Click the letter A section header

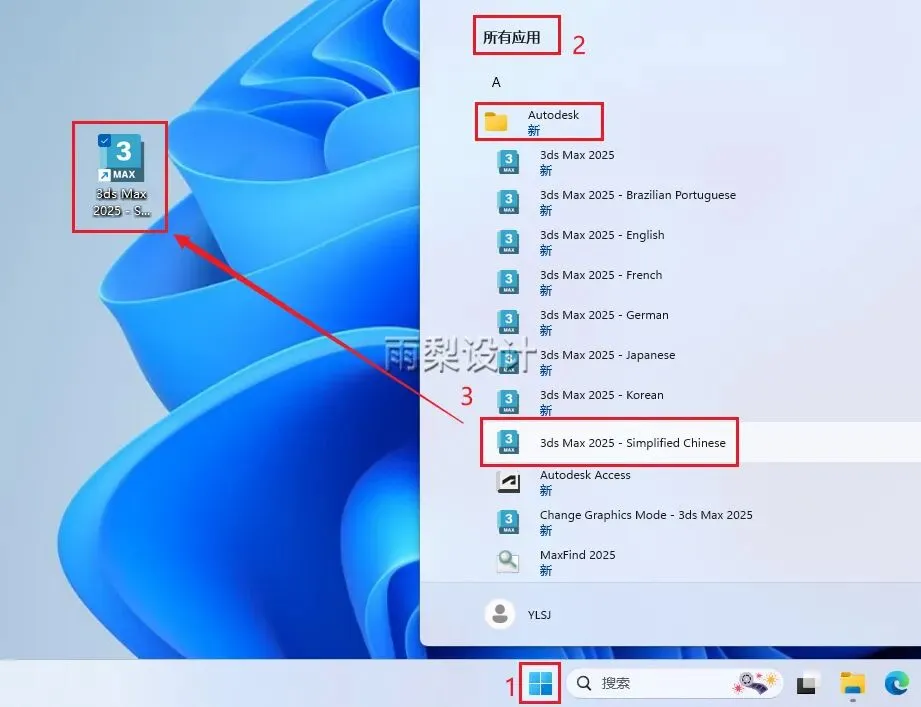point(496,82)
